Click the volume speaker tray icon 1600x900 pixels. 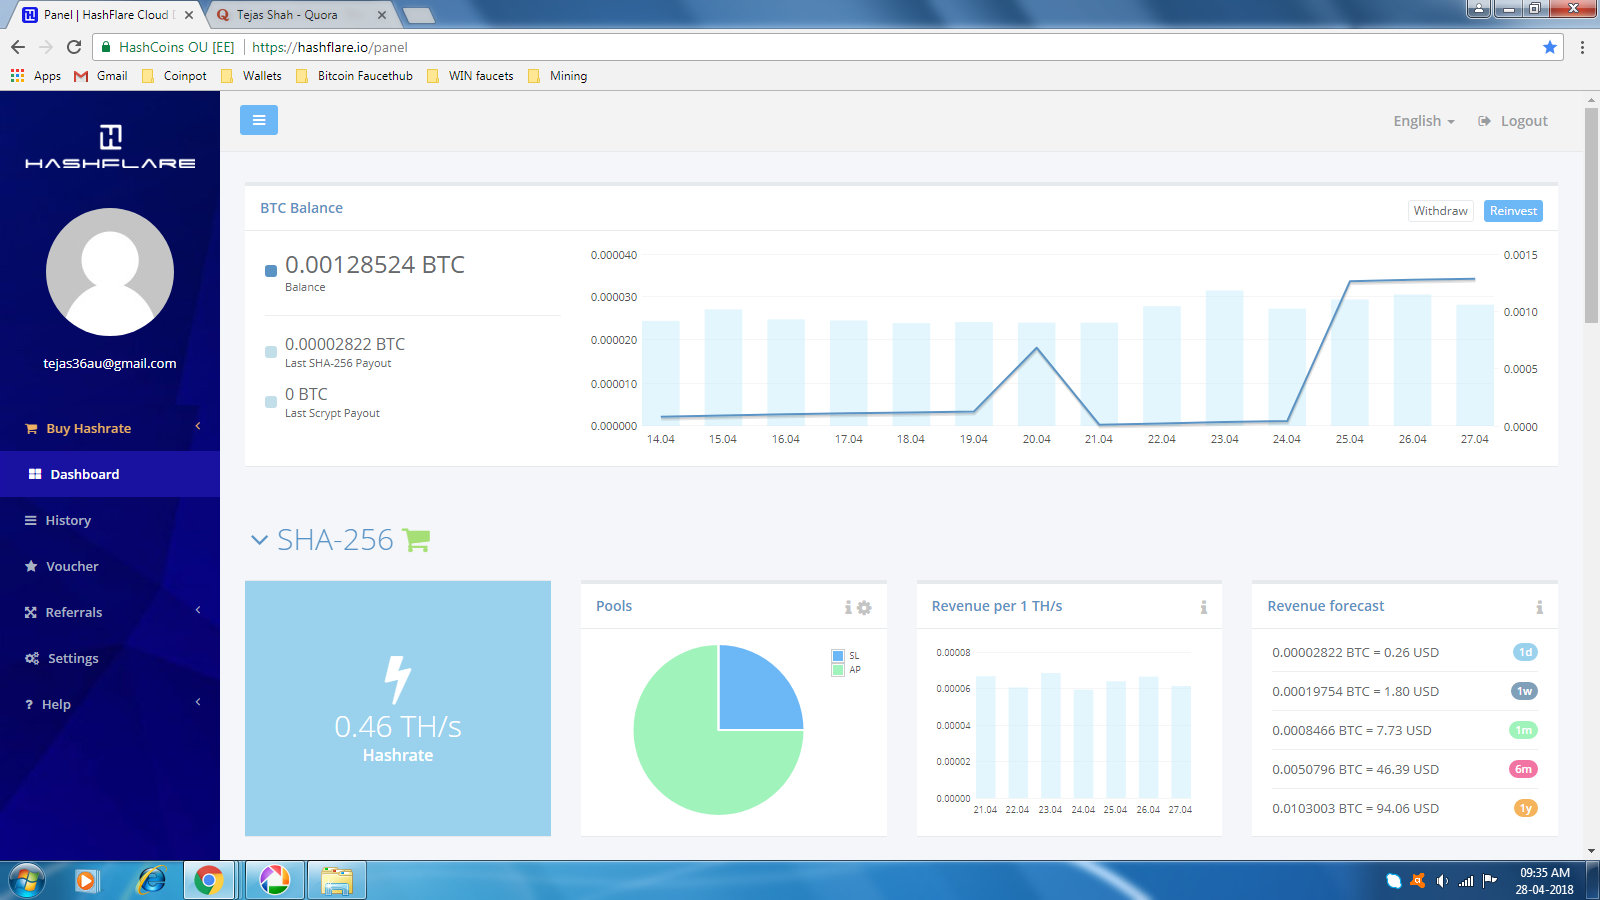1441,881
